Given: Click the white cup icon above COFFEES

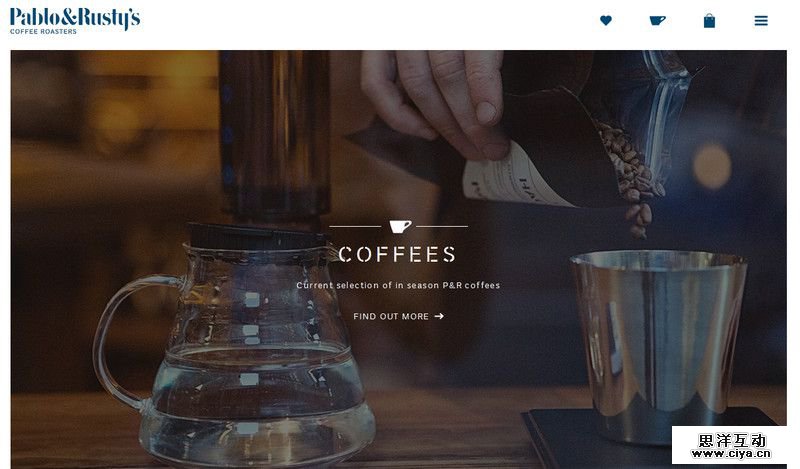Looking at the screenshot, I should pyautogui.click(x=399, y=226).
